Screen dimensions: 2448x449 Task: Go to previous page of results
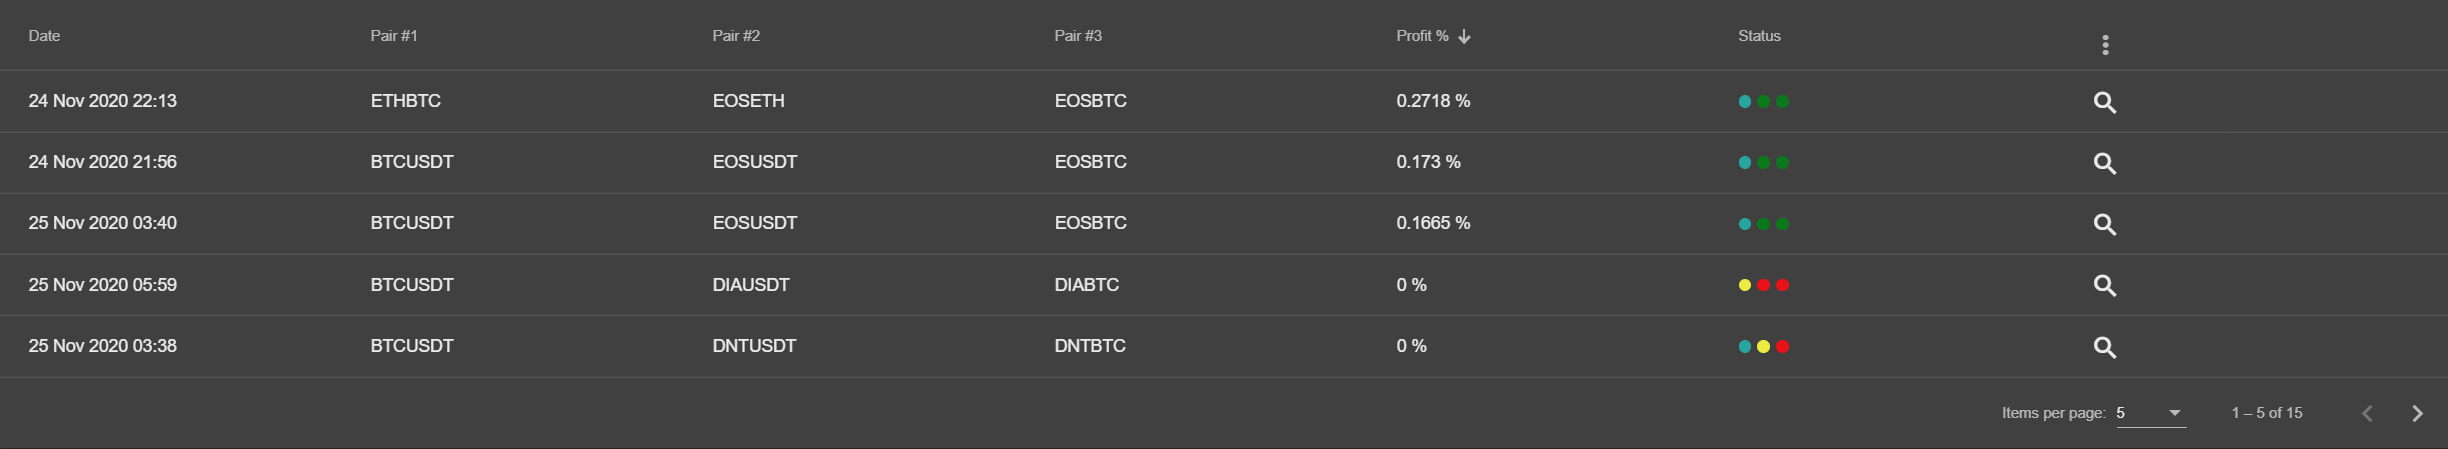click(x=2367, y=413)
